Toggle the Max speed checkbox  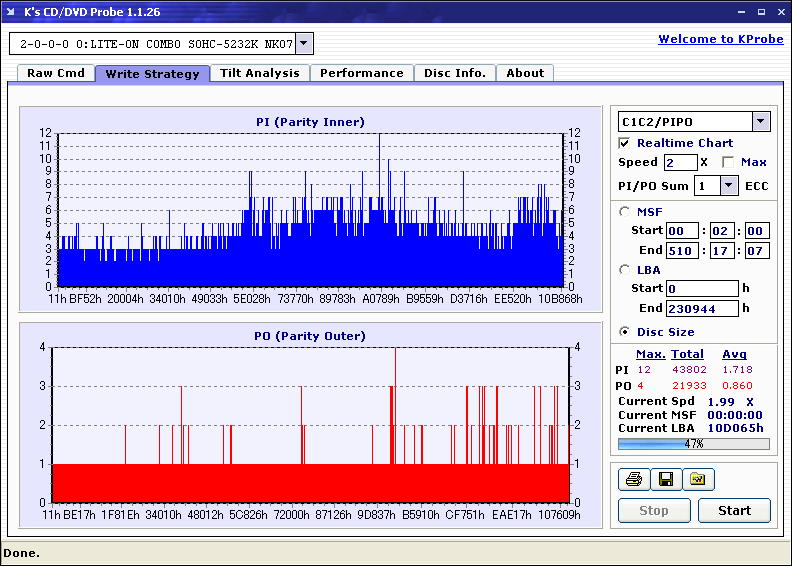click(728, 162)
